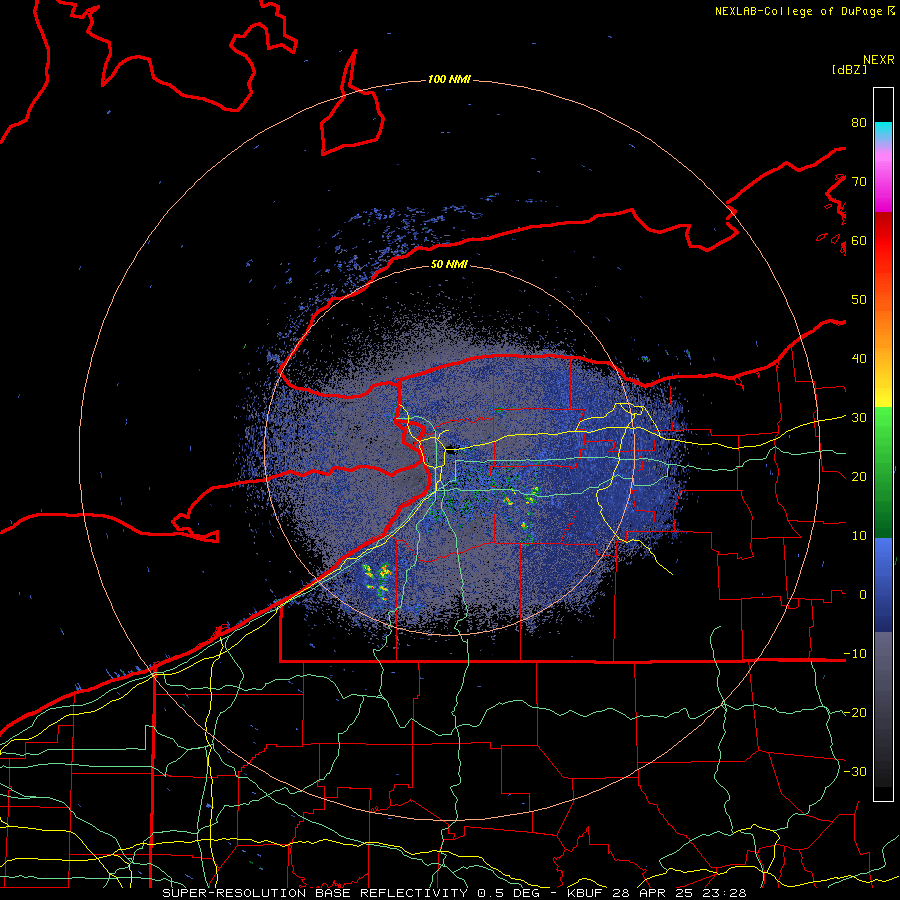900x900 pixels.
Task: Click the 80 value on the dBZ scale
Action: (x=859, y=122)
